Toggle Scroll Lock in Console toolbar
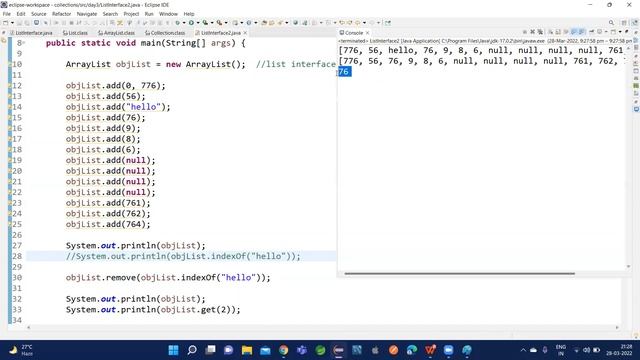 coord(558,32)
